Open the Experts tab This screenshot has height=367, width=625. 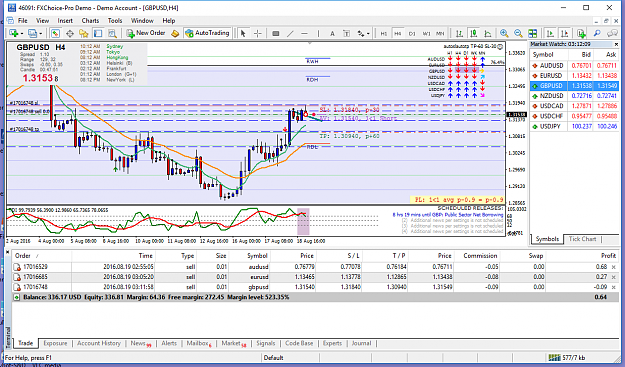(332, 343)
